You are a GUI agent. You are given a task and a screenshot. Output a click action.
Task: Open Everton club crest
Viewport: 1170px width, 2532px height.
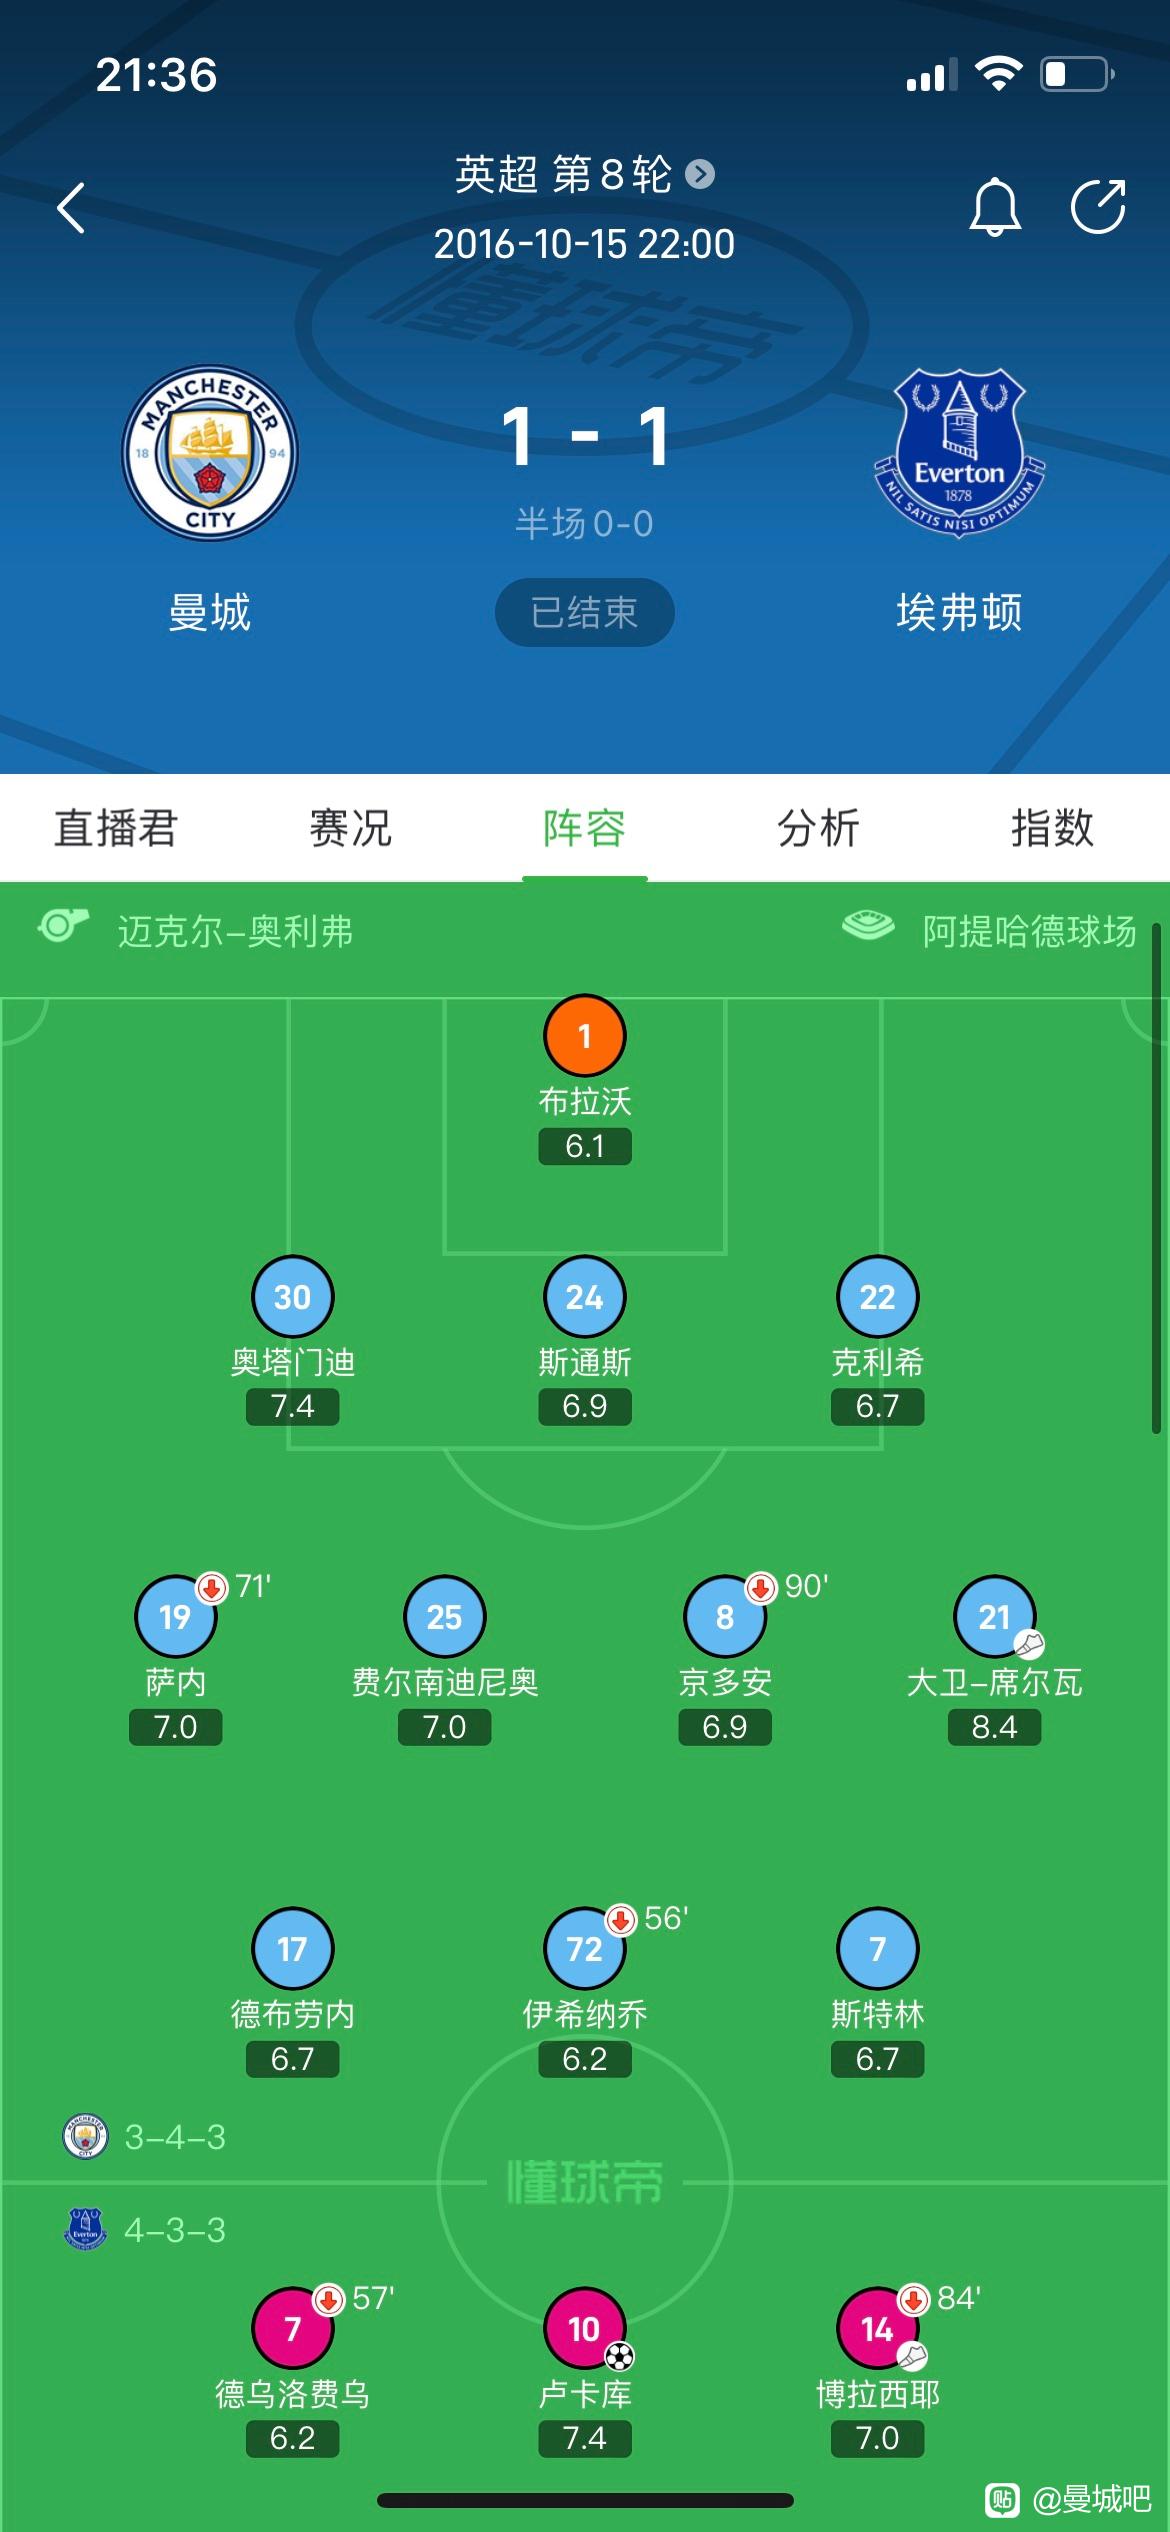959,453
